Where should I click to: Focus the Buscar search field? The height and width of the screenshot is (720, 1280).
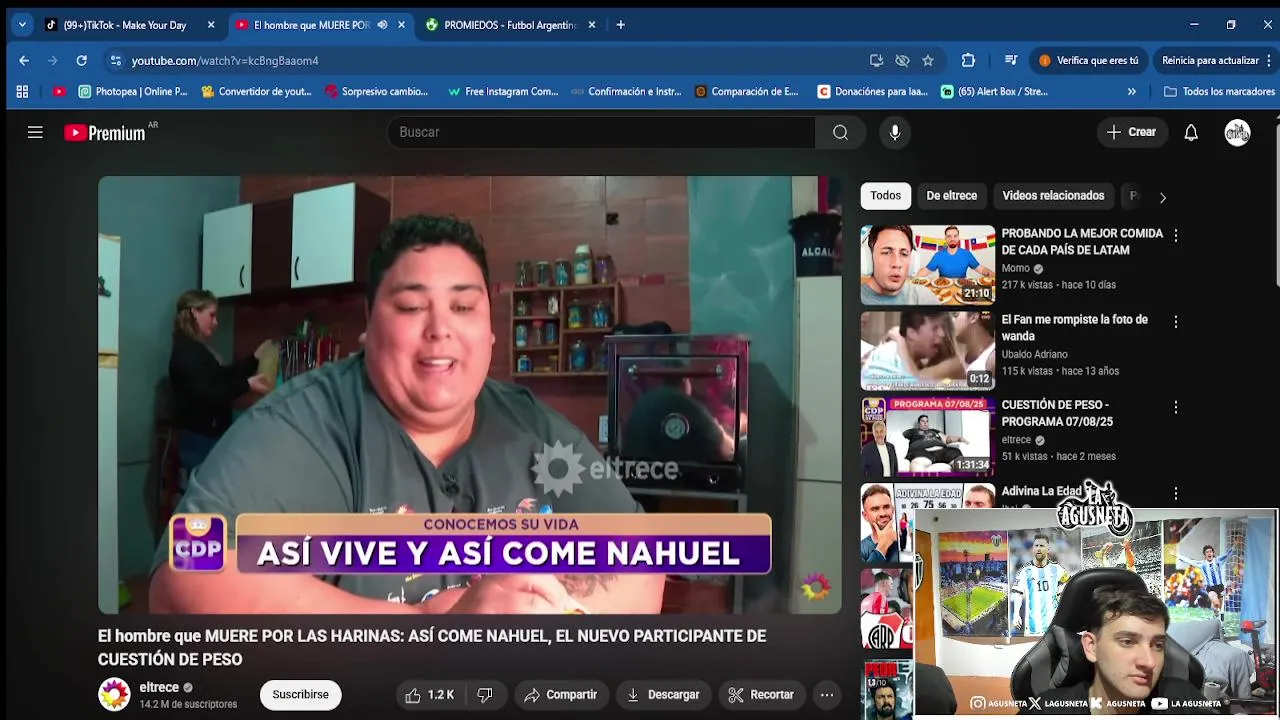pyautogui.click(x=601, y=132)
